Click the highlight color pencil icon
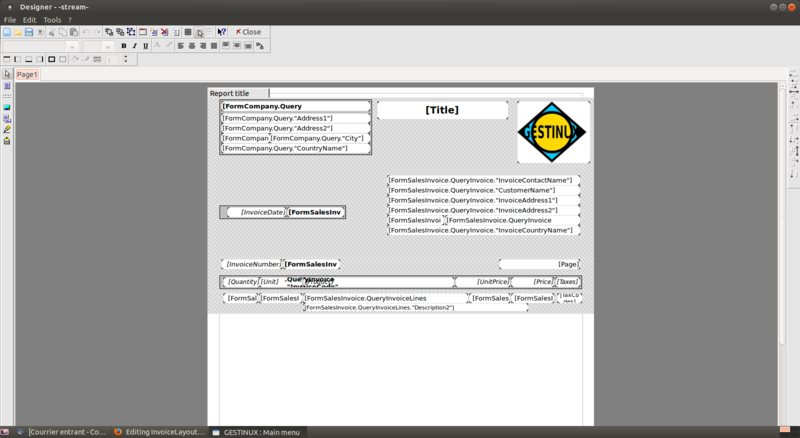This screenshot has width=800, height=438. coord(168,46)
